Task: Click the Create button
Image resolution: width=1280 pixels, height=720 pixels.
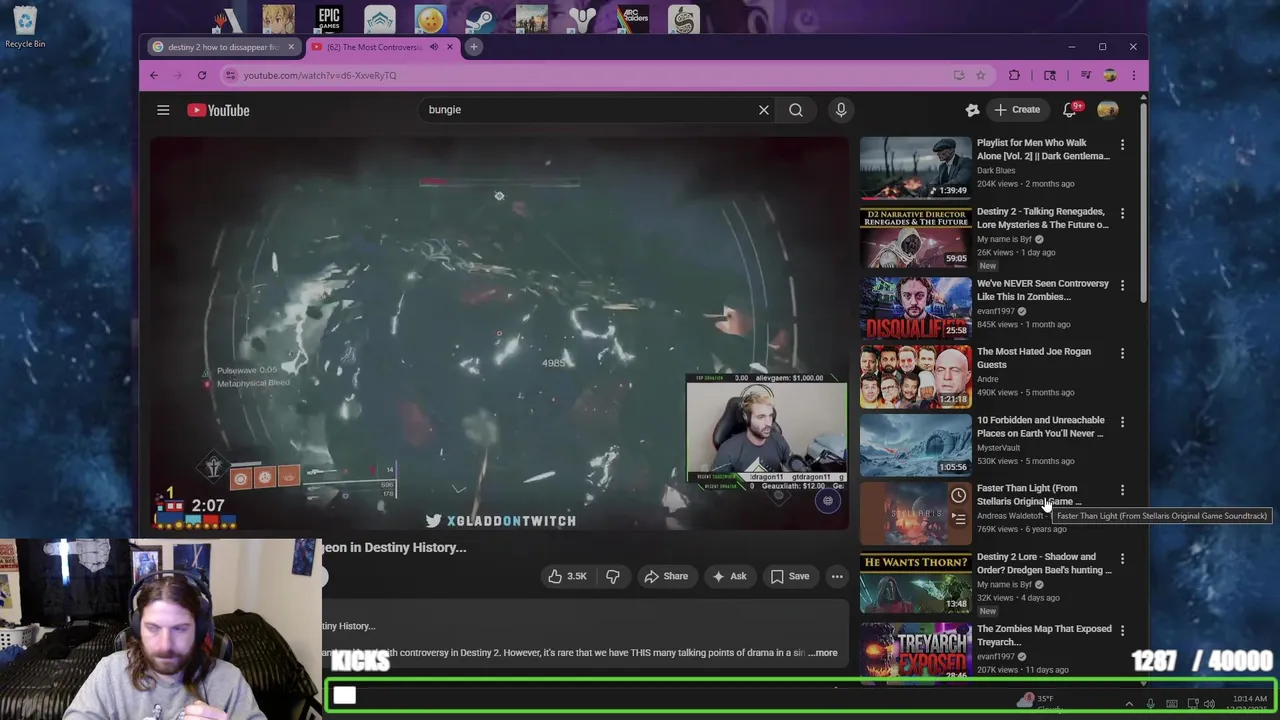Action: [x=1017, y=110]
